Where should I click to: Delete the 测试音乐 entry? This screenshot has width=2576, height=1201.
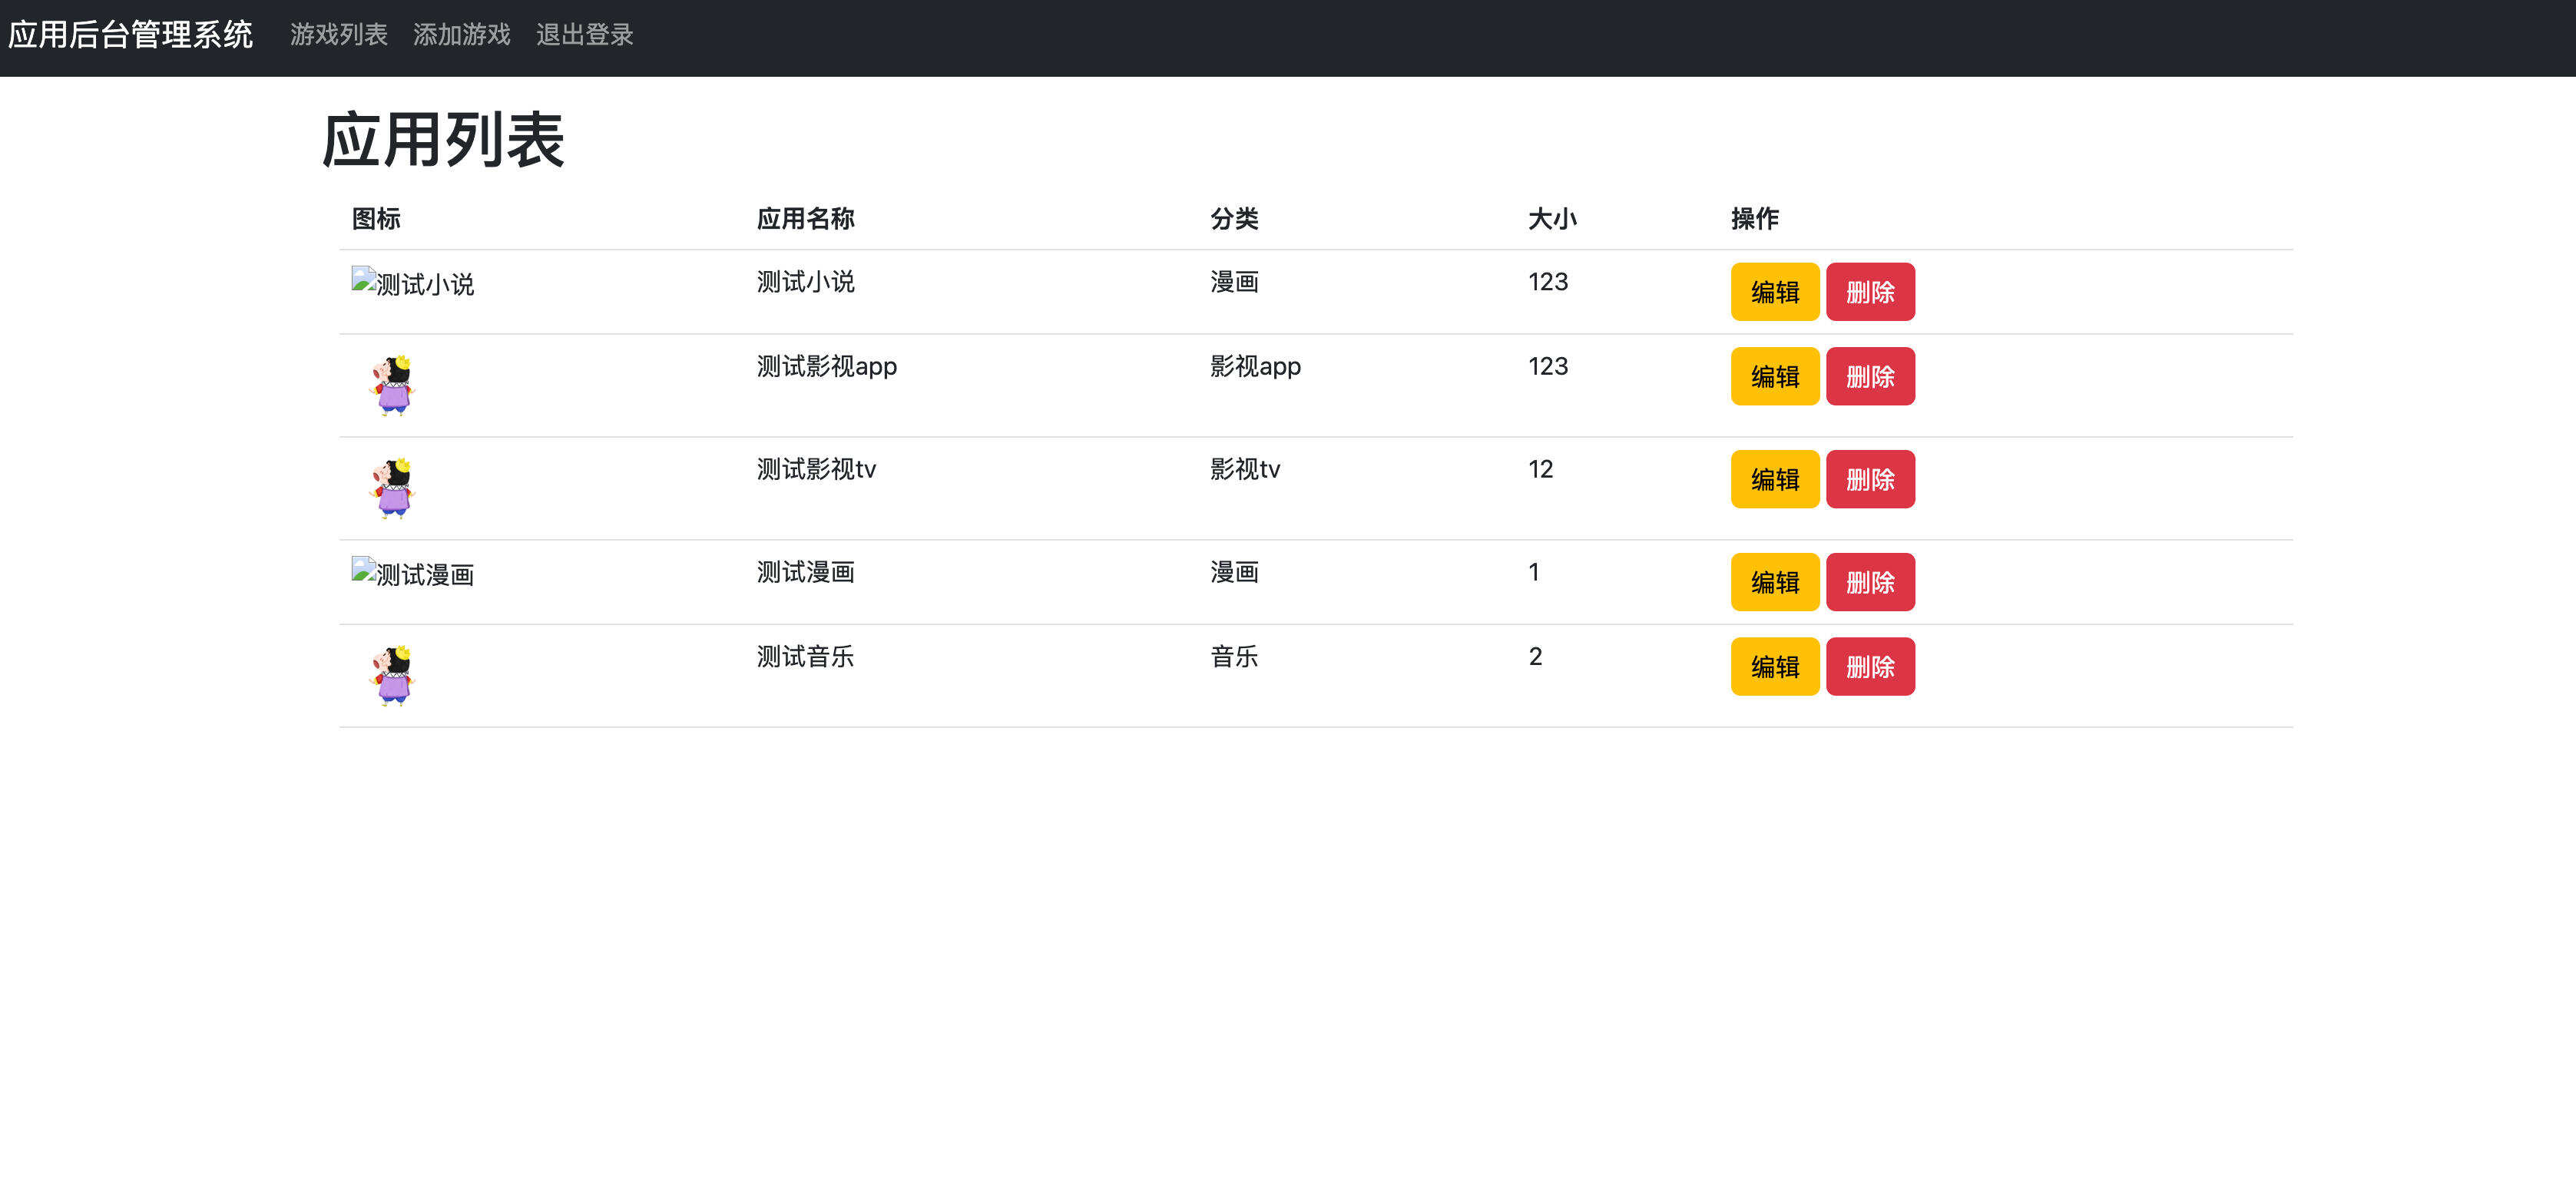point(1870,666)
